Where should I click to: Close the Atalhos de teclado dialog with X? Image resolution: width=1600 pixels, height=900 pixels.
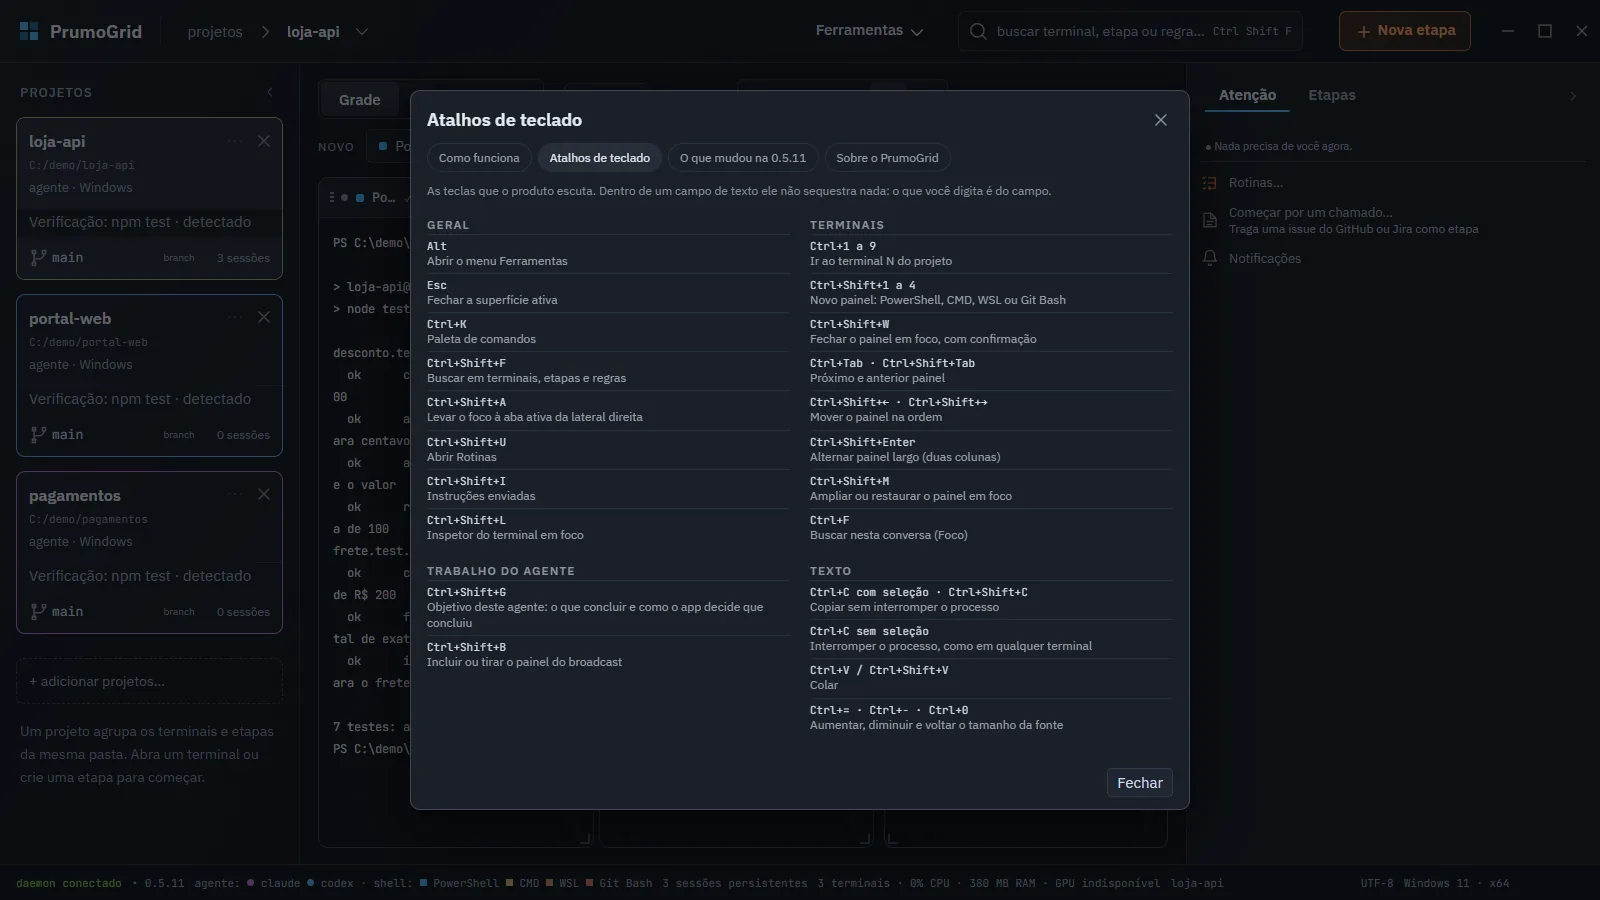tap(1160, 120)
